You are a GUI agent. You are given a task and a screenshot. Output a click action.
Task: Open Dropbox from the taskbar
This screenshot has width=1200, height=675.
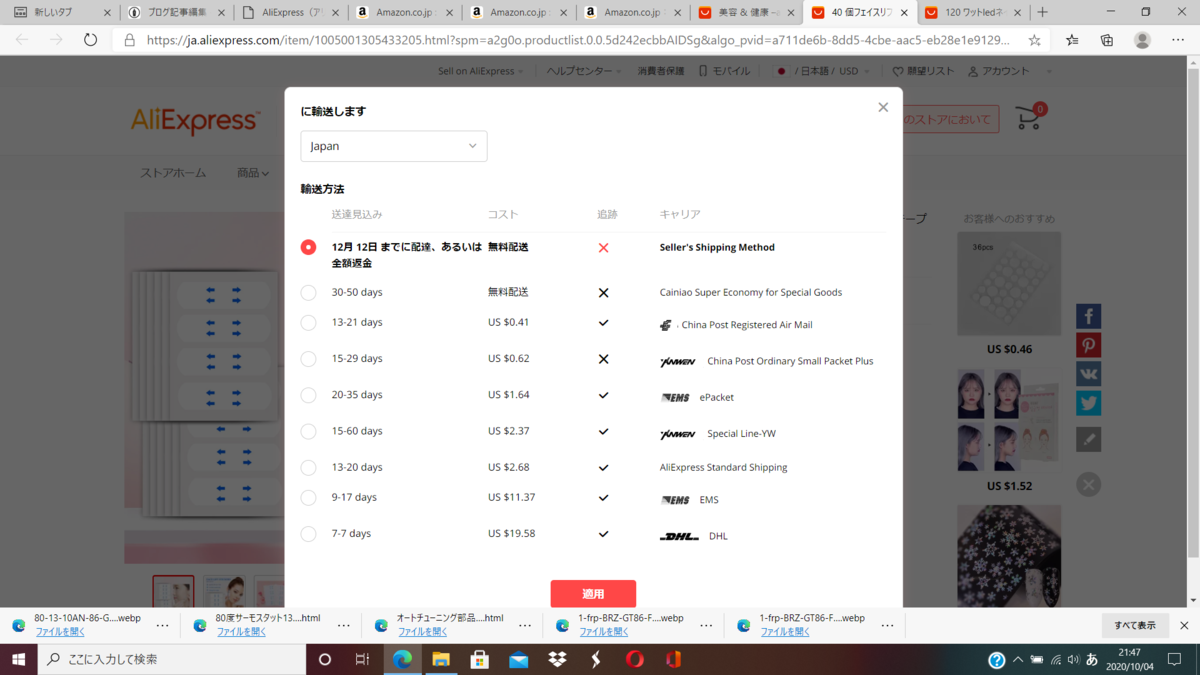coord(557,660)
